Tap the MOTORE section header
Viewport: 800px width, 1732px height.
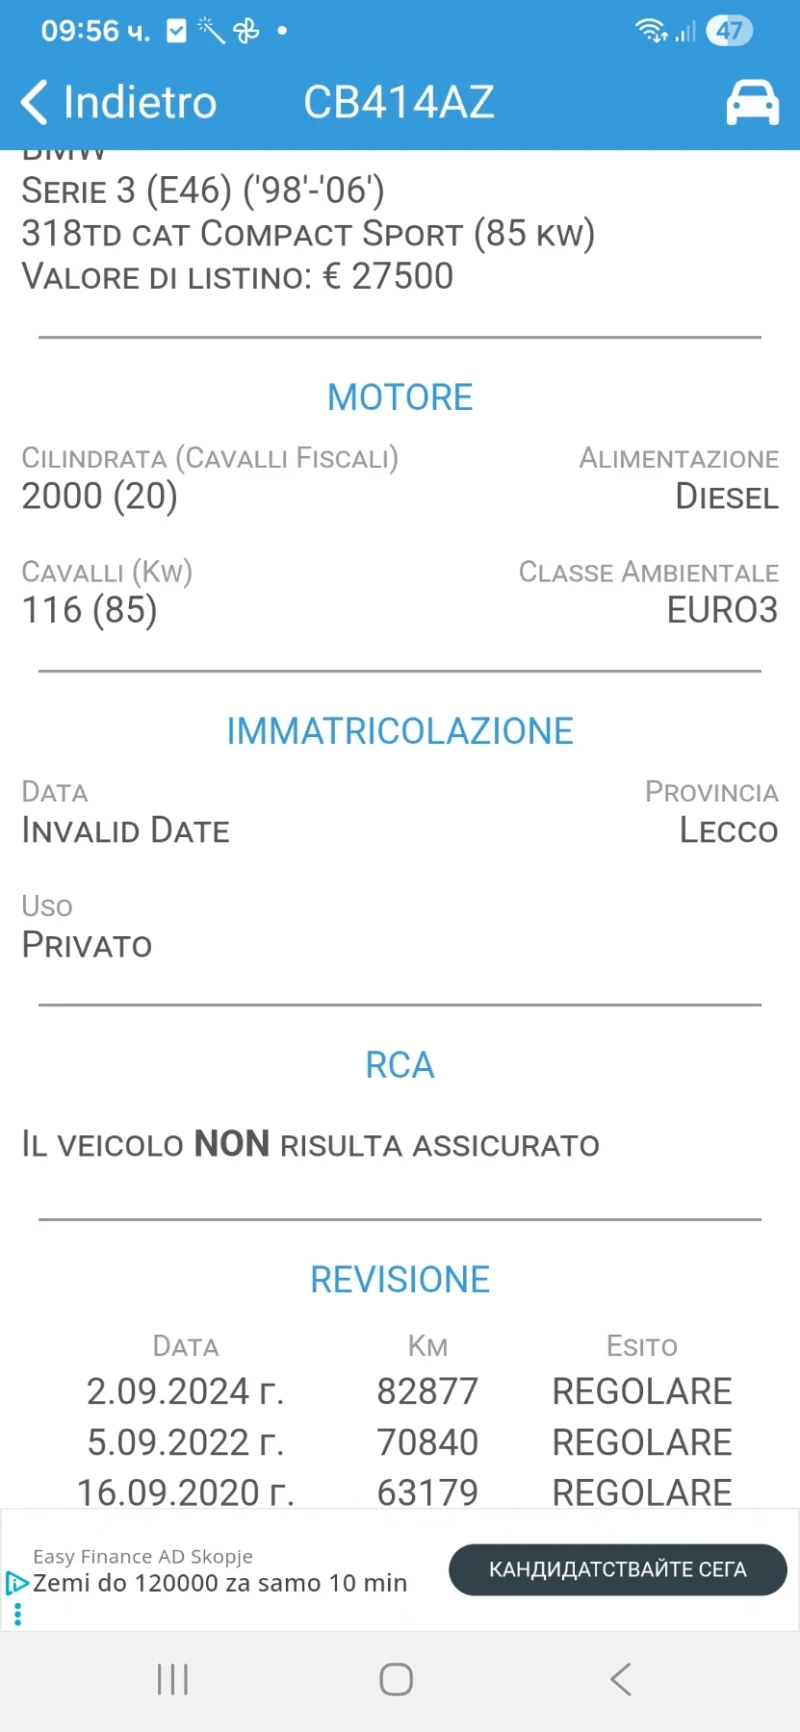400,397
